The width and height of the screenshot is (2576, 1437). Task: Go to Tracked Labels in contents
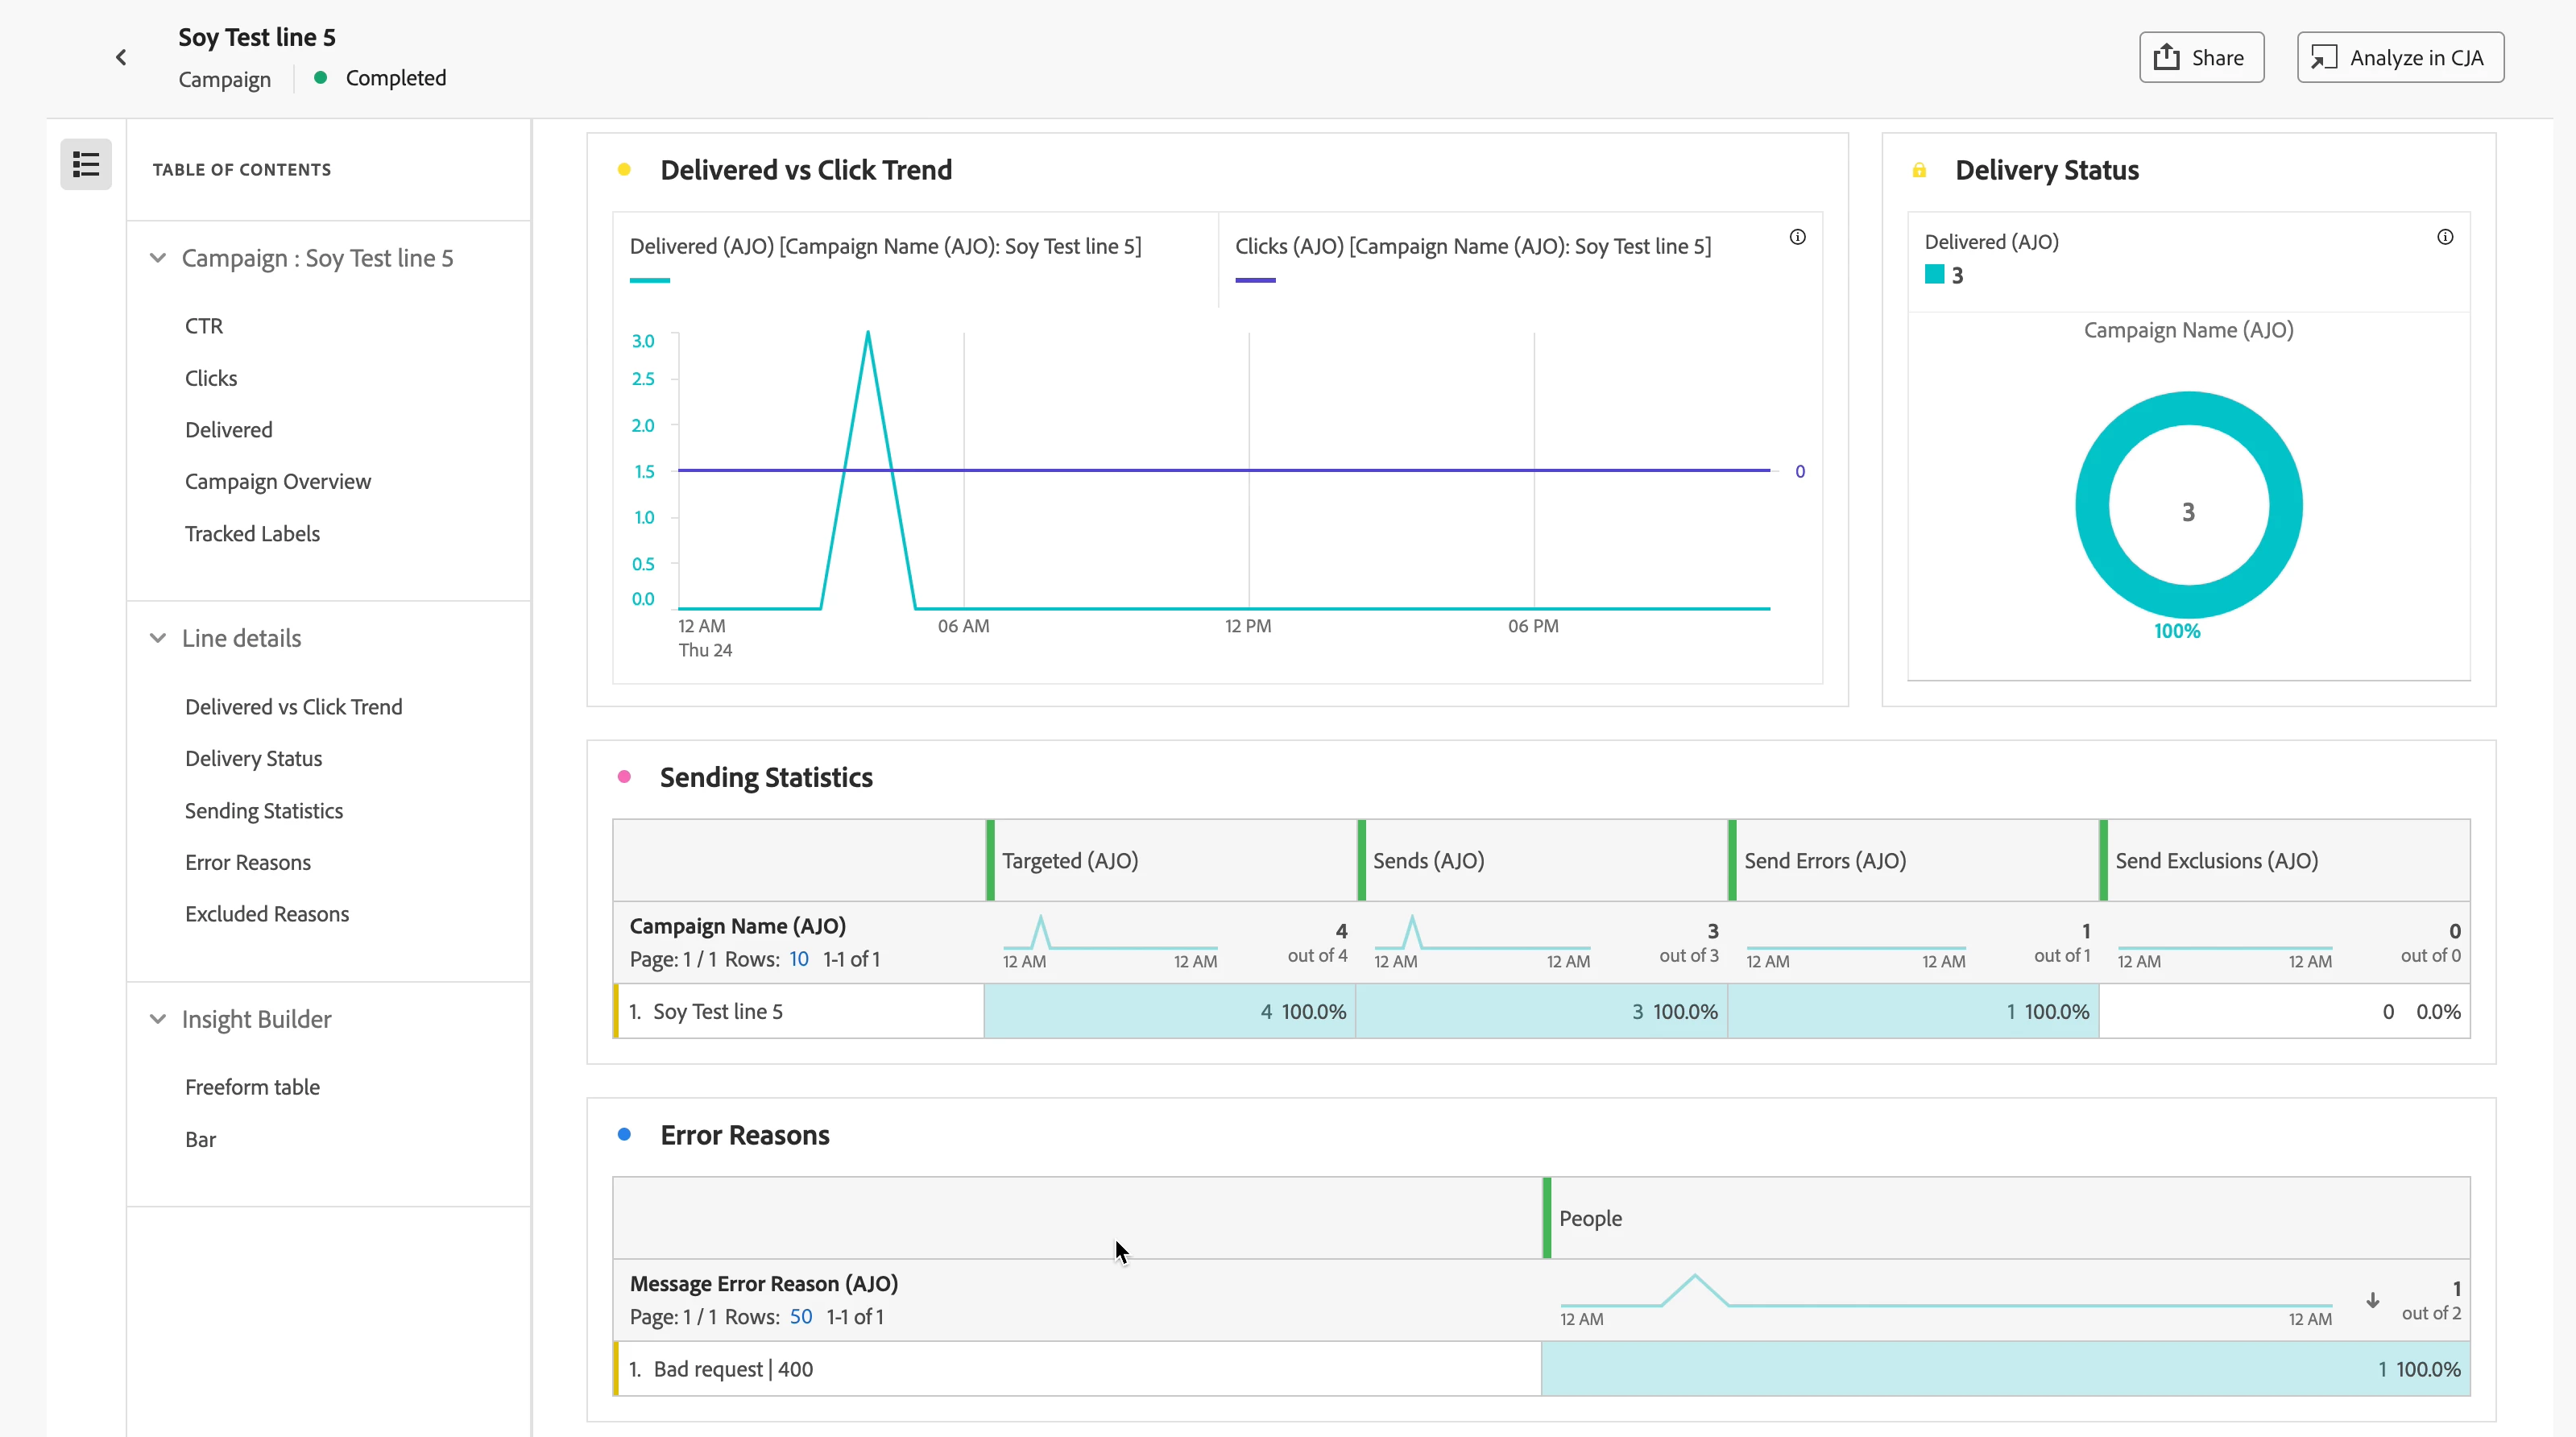[x=252, y=534]
